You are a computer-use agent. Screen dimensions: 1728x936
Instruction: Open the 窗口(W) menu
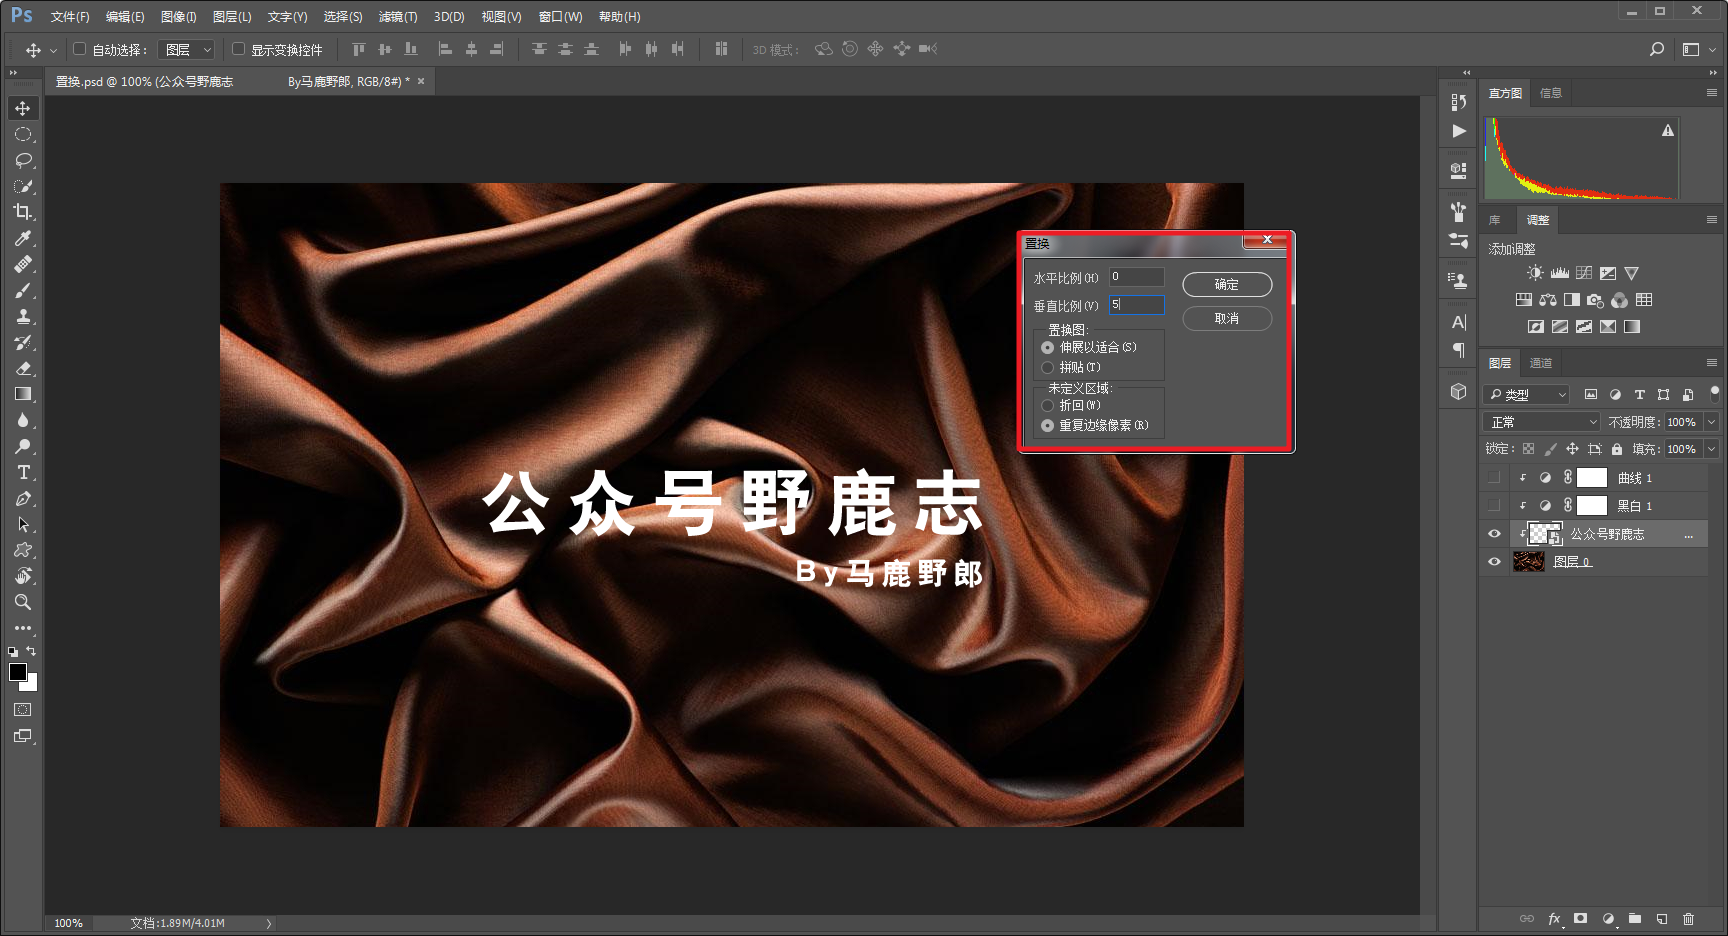click(560, 17)
